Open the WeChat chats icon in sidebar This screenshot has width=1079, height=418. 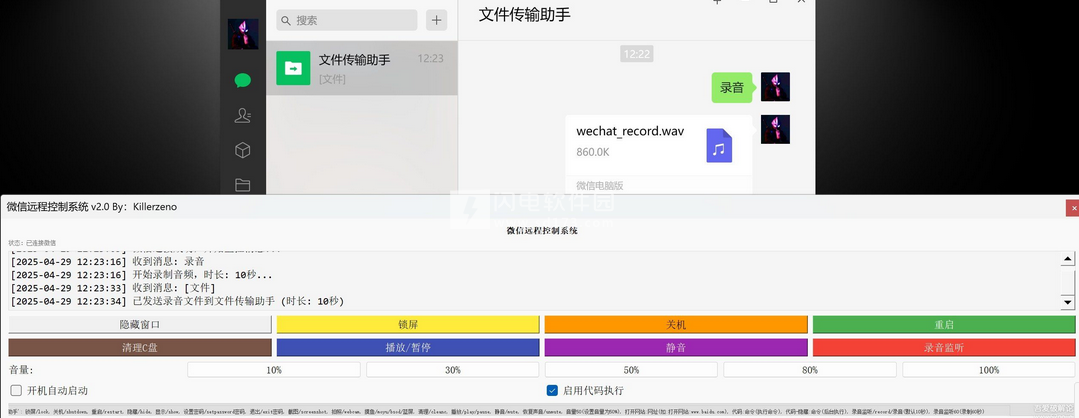[x=242, y=81]
